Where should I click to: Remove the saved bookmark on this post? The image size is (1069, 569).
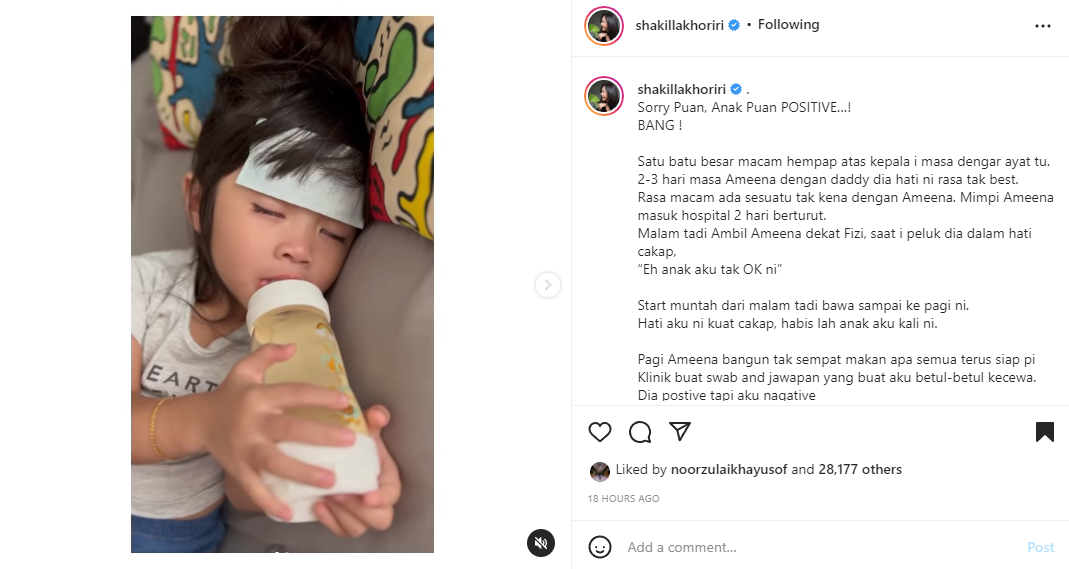pos(1044,432)
